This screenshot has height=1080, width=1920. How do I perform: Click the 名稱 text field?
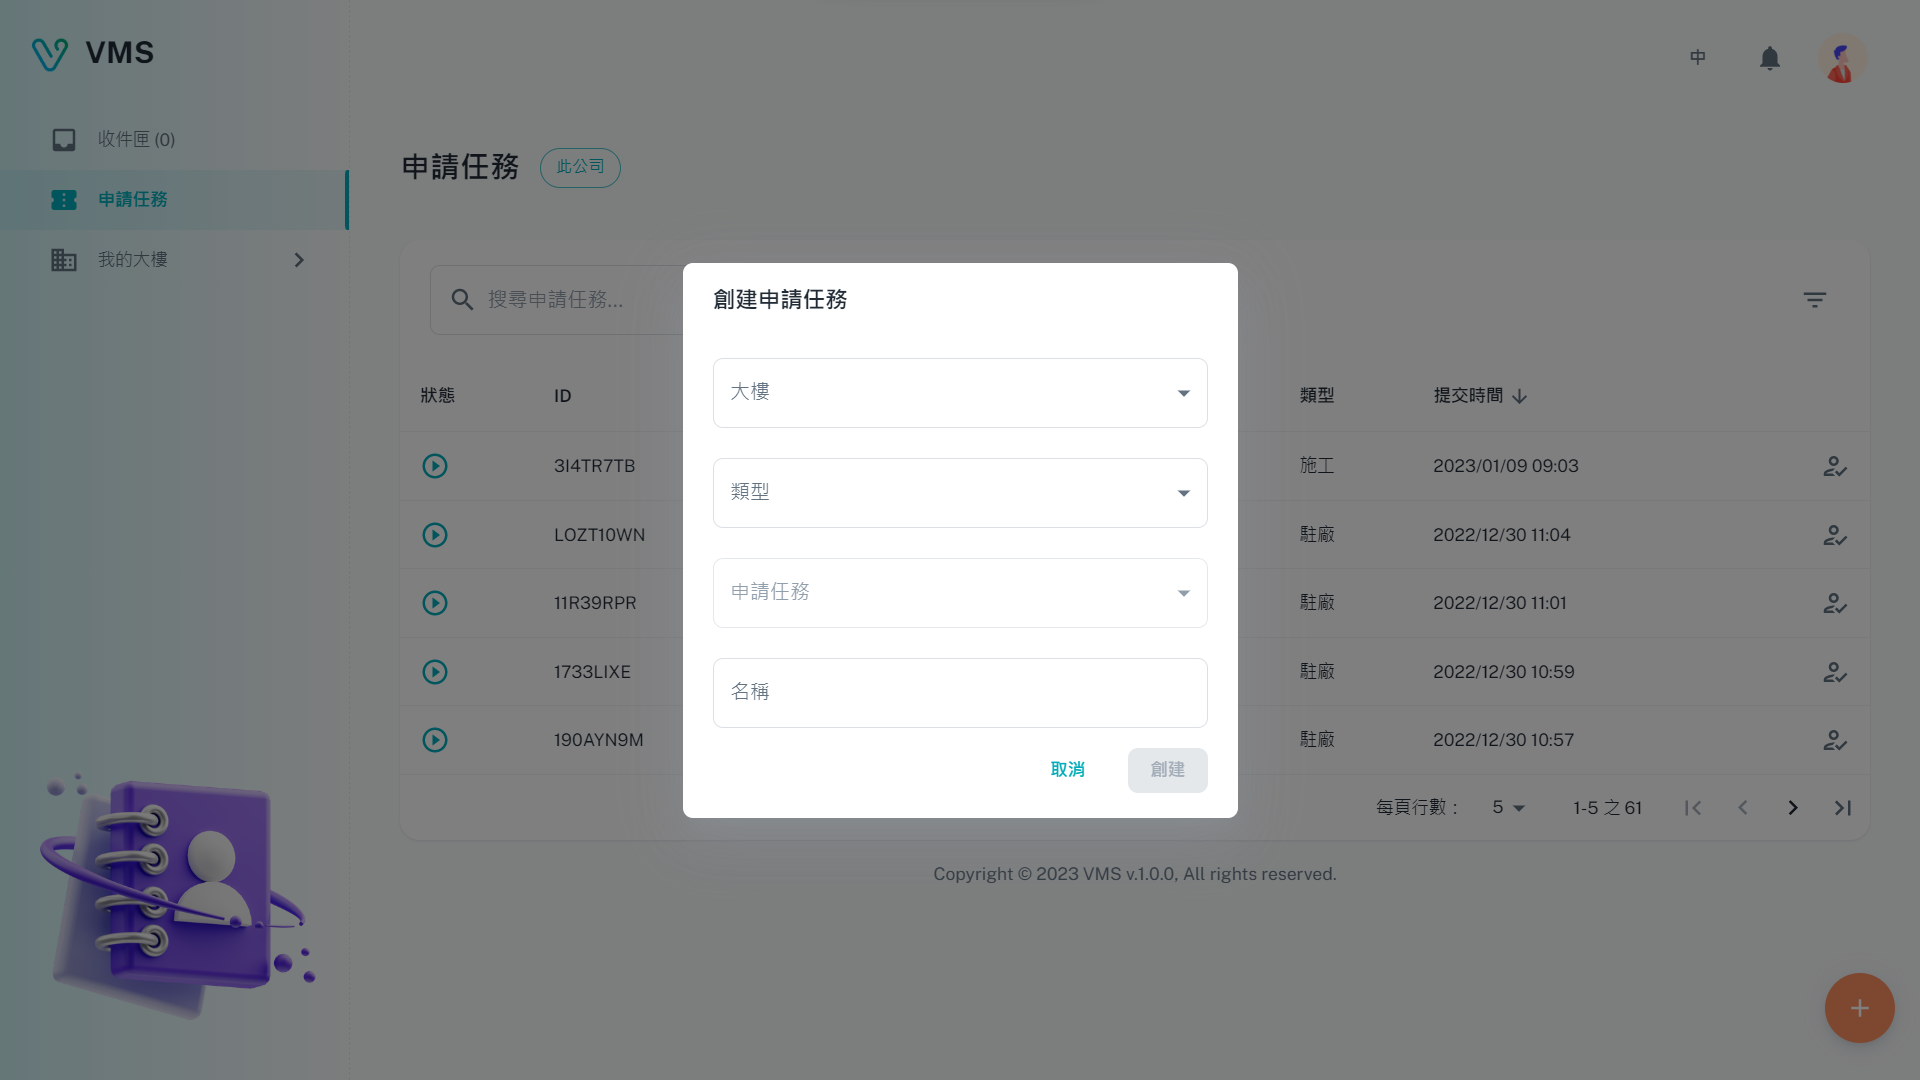pyautogui.click(x=959, y=693)
